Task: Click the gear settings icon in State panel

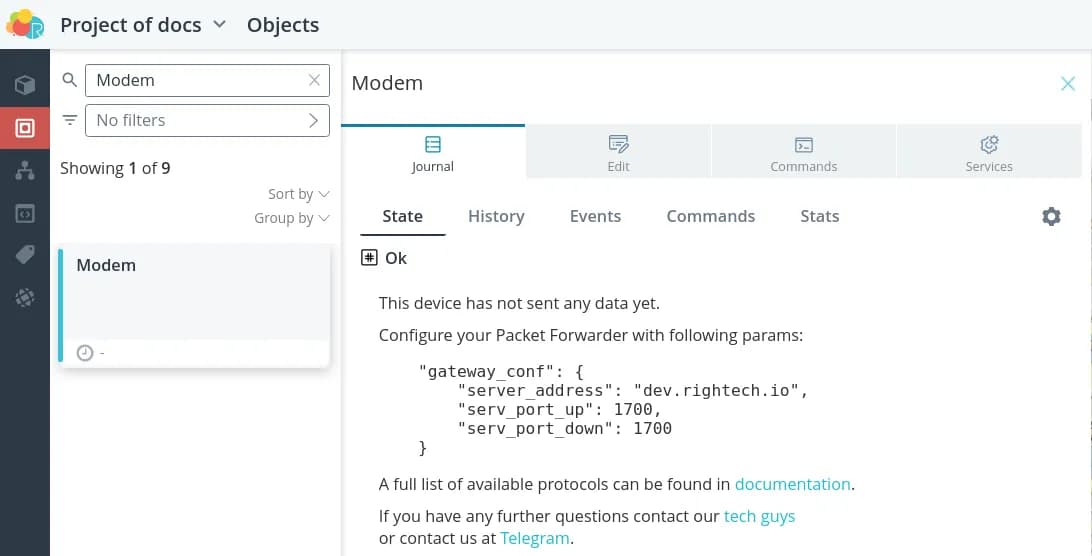Action: (x=1051, y=216)
